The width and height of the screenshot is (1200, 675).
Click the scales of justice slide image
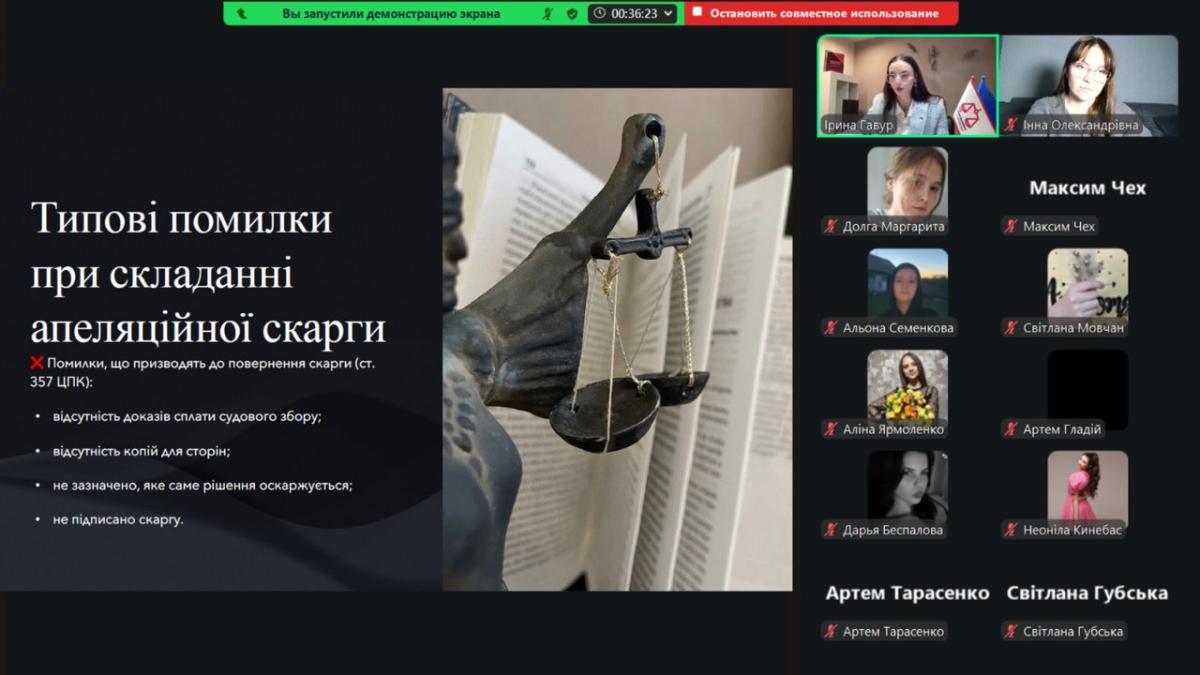[x=617, y=339]
